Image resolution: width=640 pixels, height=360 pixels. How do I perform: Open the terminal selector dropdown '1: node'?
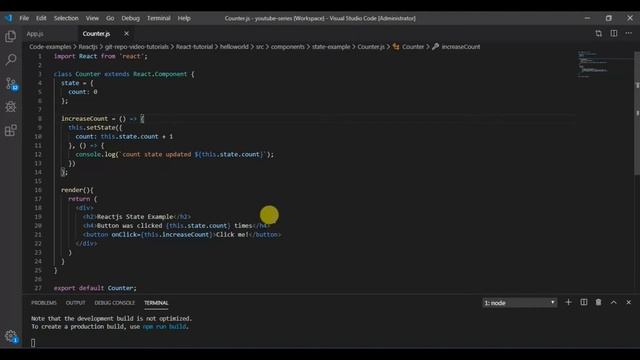(x=519, y=303)
